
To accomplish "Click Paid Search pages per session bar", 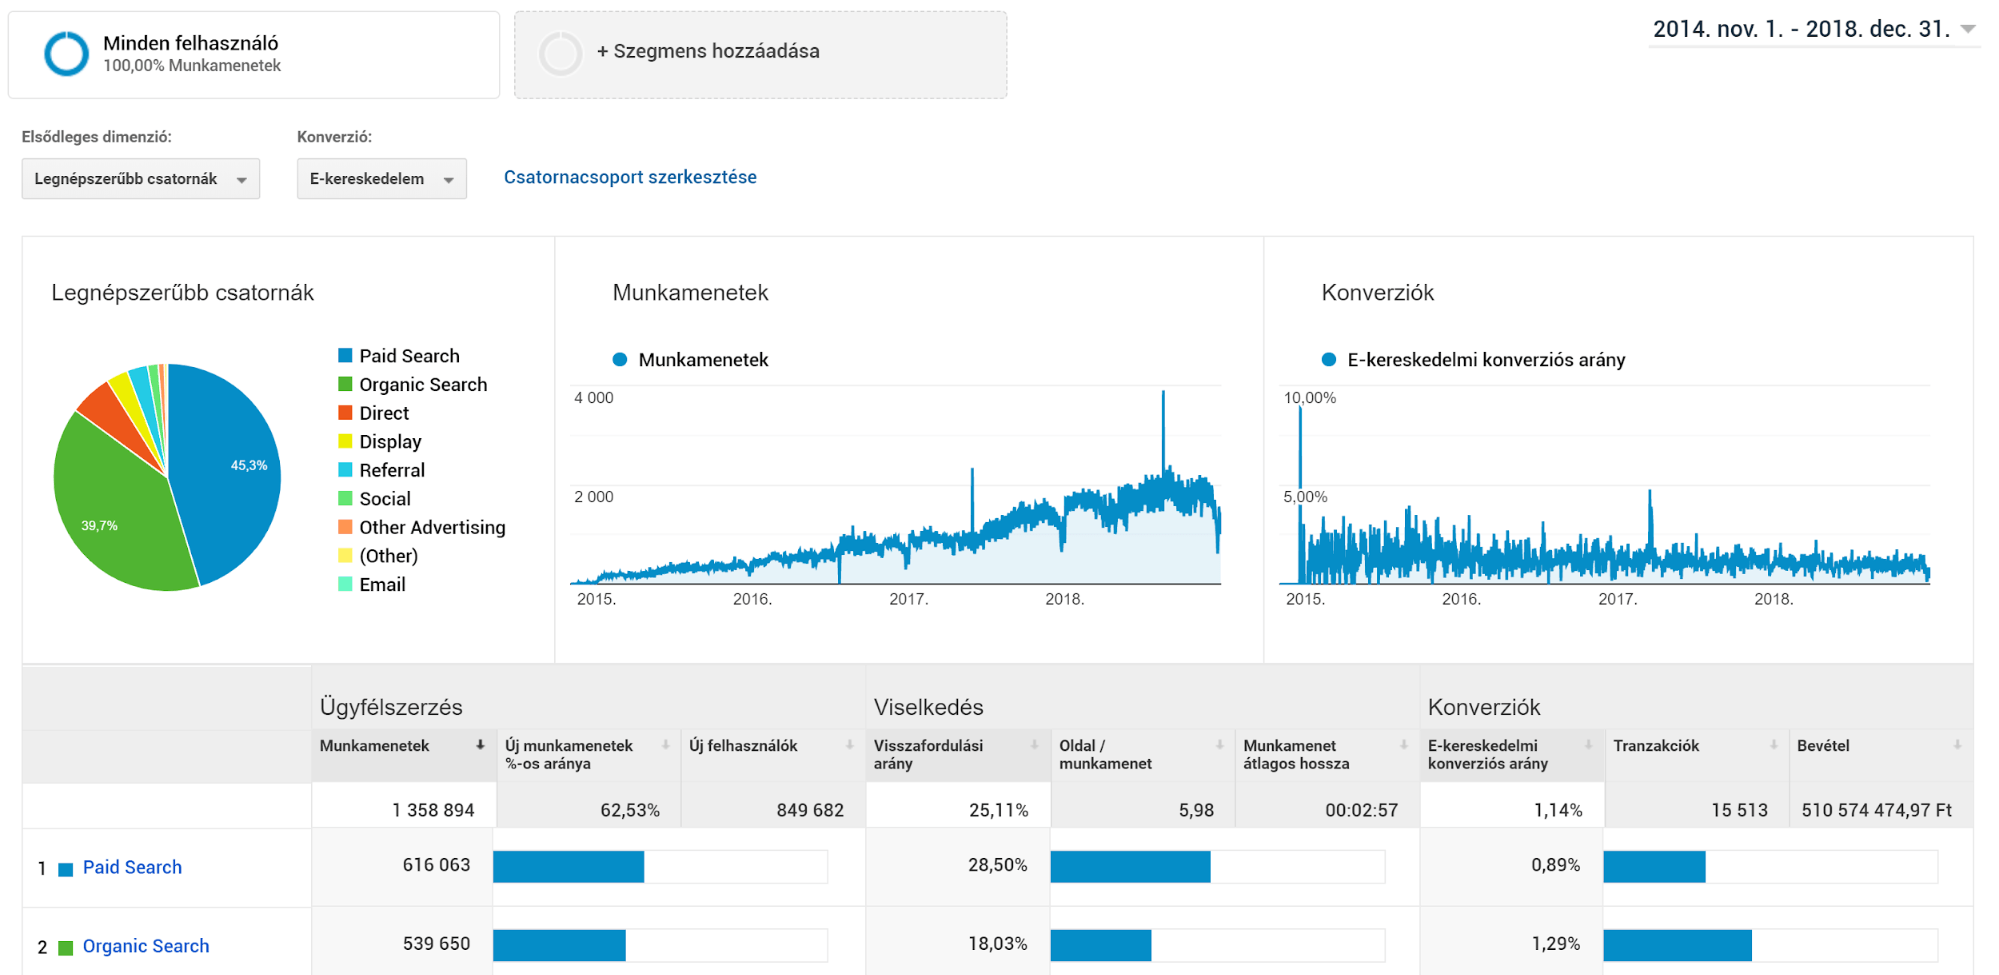I will pyautogui.click(x=1130, y=866).
